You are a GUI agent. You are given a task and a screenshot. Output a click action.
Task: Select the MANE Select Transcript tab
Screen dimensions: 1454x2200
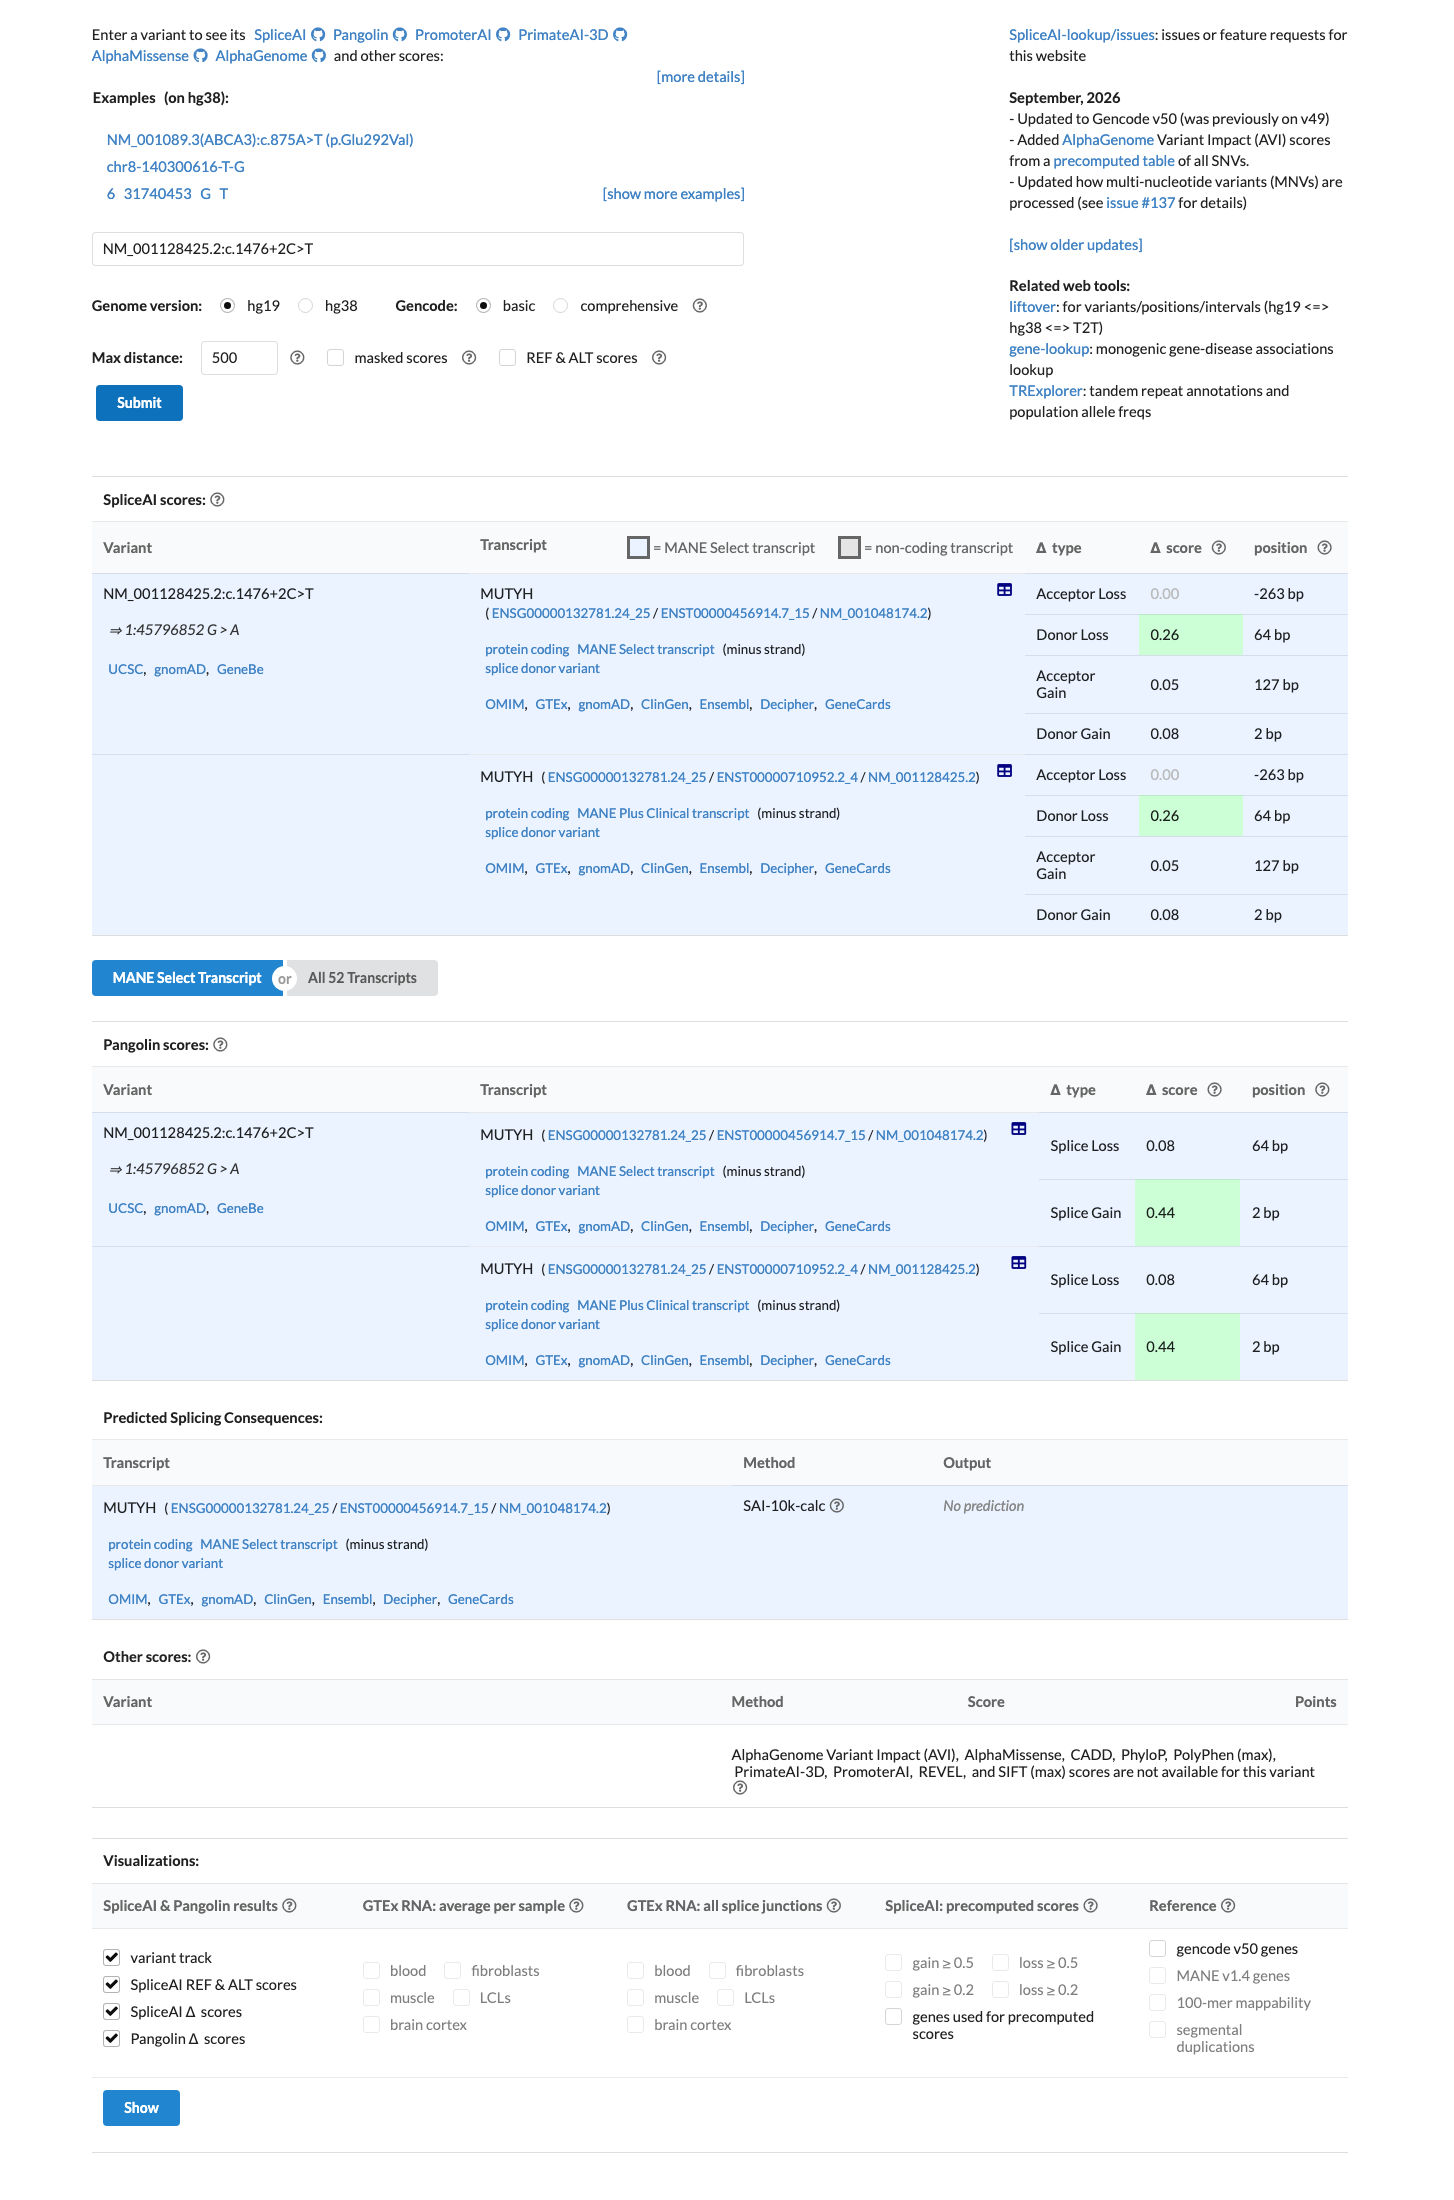[x=186, y=978]
